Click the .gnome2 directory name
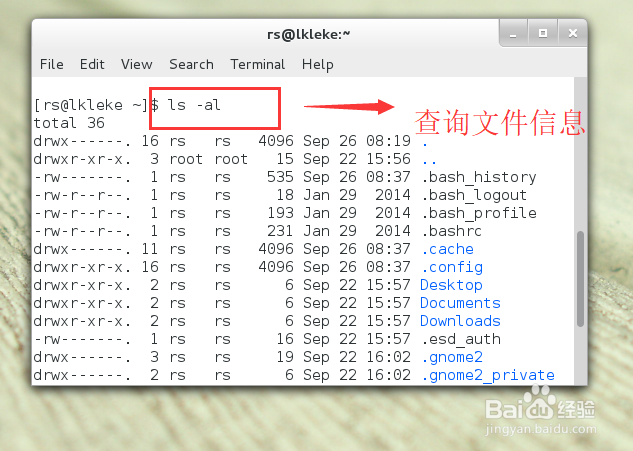 click(x=452, y=357)
